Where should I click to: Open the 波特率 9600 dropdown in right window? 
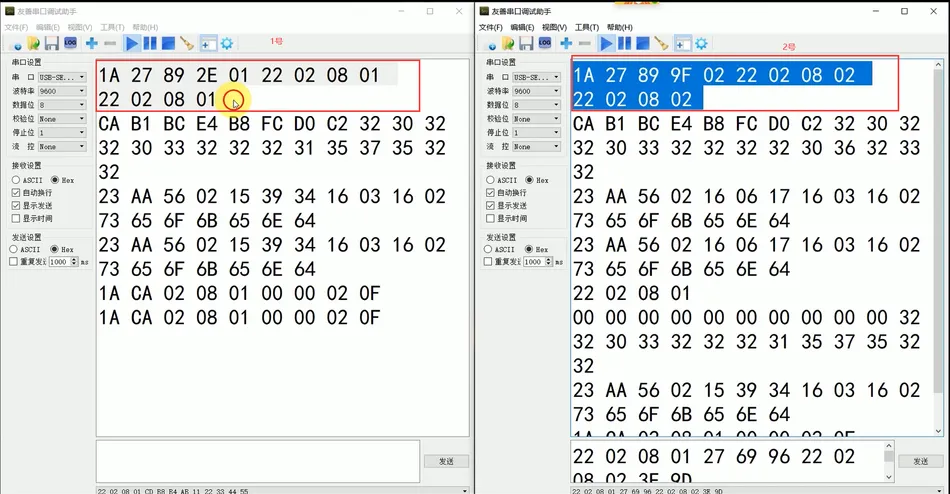click(536, 91)
